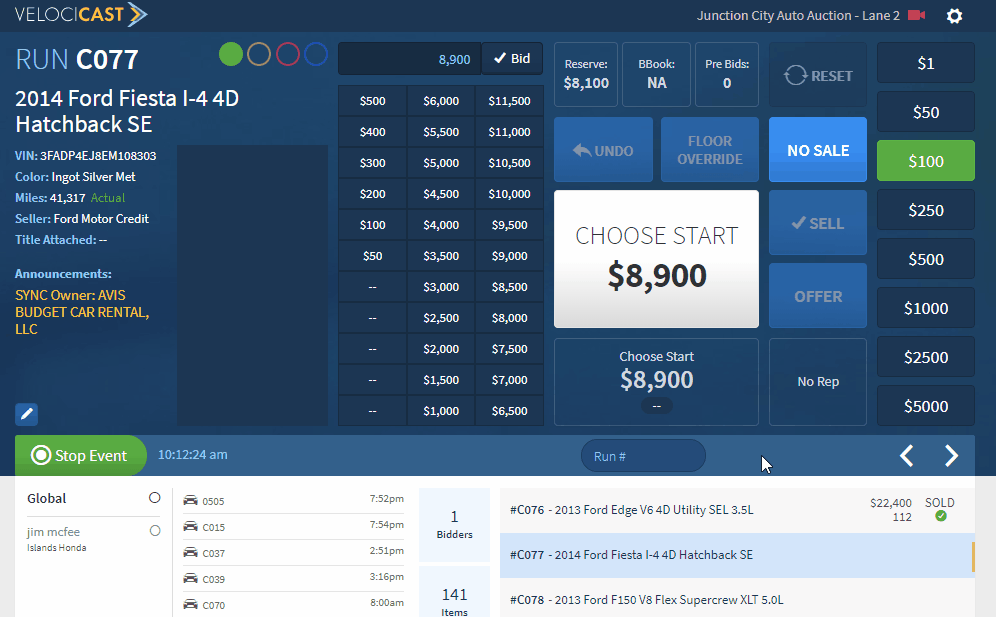Click FLOOR OVERRIDE button
Viewport: 996px width, 617px height.
coord(710,150)
